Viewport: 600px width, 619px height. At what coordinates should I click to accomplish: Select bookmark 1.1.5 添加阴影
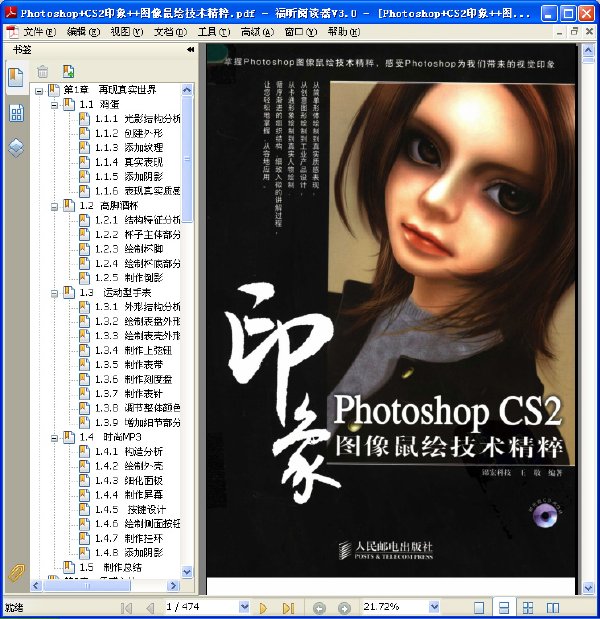[129, 176]
